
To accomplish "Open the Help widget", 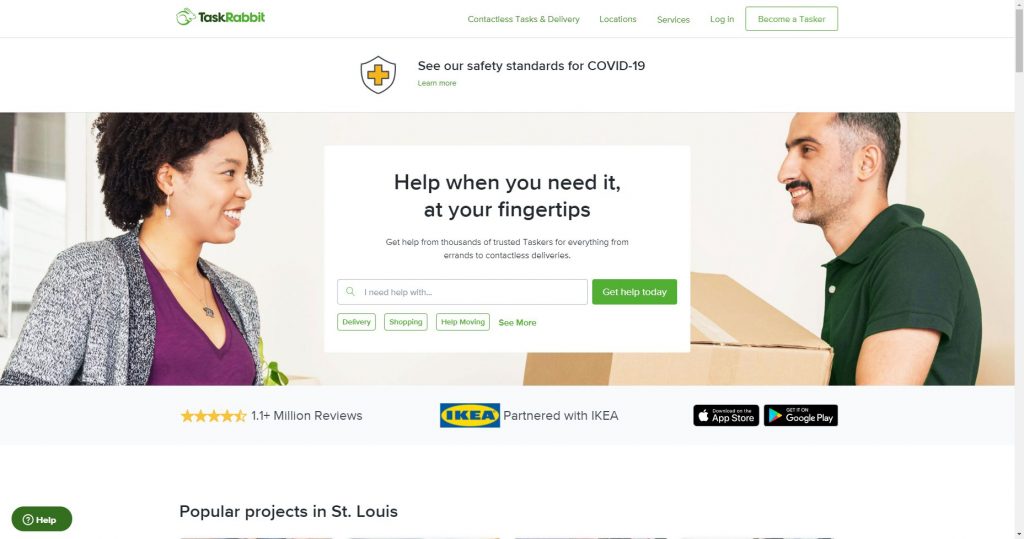I will [42, 519].
